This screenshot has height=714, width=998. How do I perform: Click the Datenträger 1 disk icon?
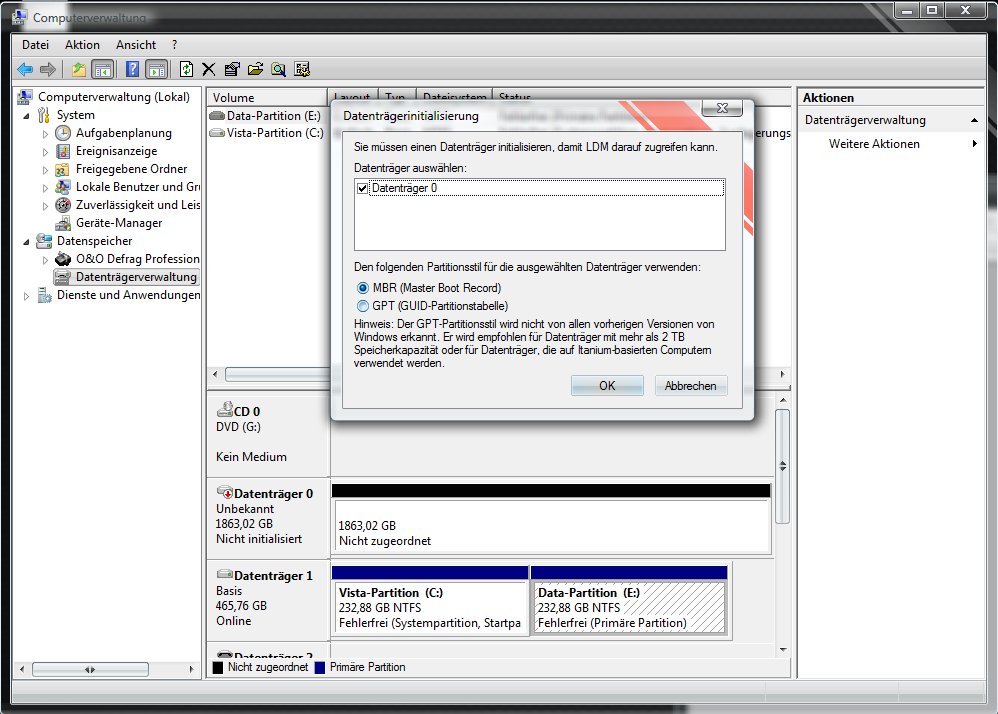pyautogui.click(x=225, y=574)
